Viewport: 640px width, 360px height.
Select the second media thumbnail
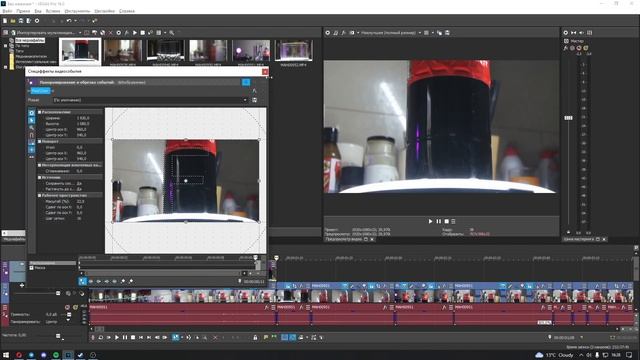coord(123,51)
